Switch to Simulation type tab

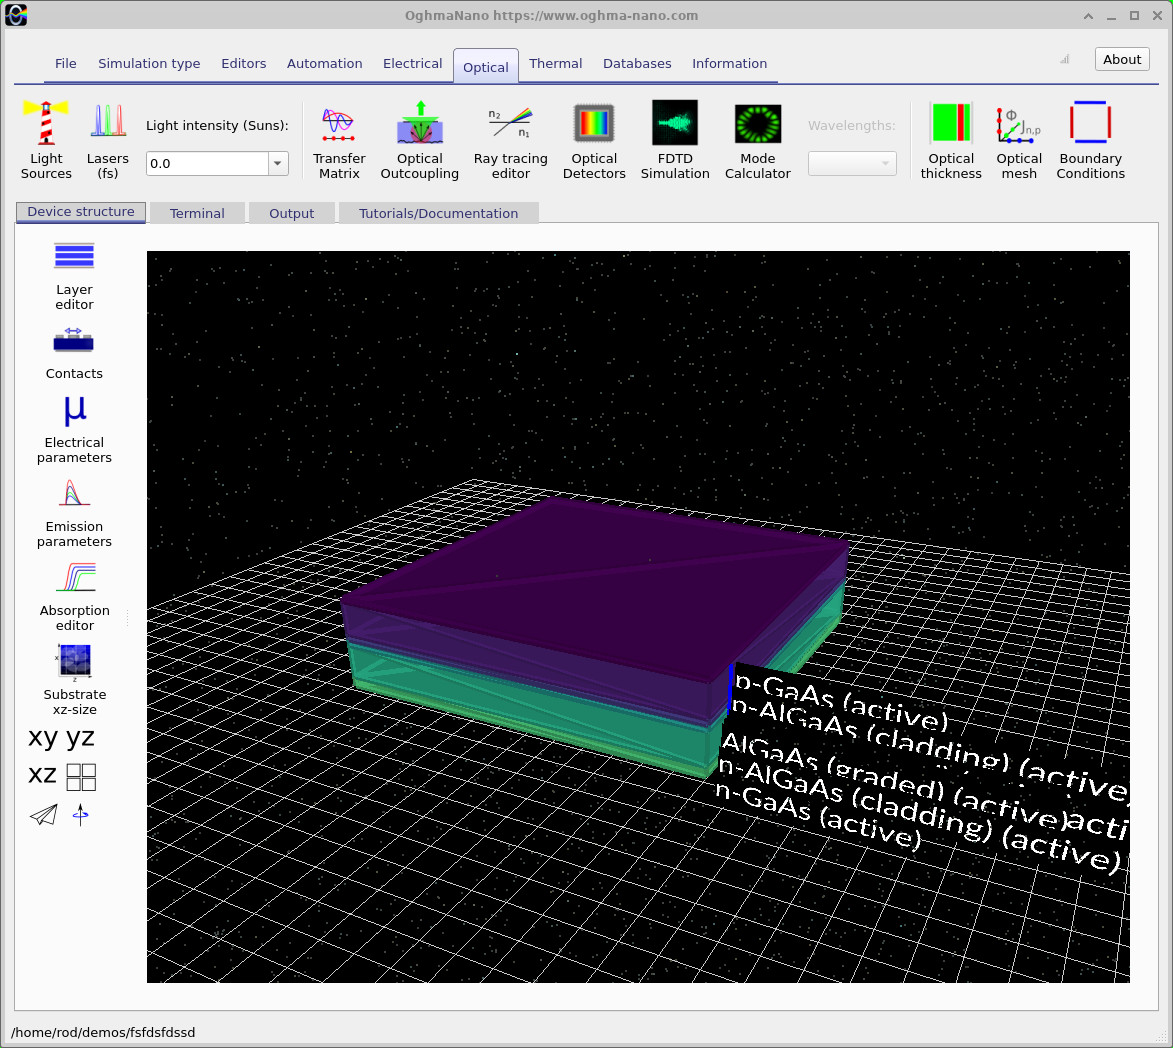[149, 64]
